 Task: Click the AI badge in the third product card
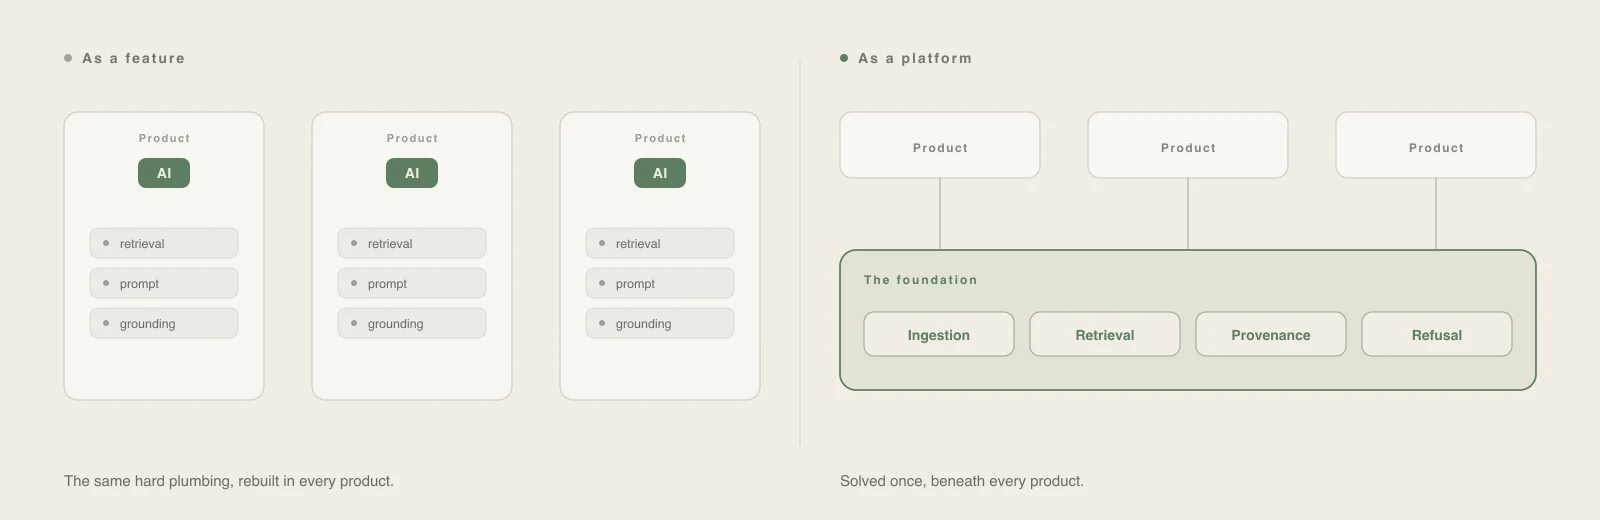[660, 173]
